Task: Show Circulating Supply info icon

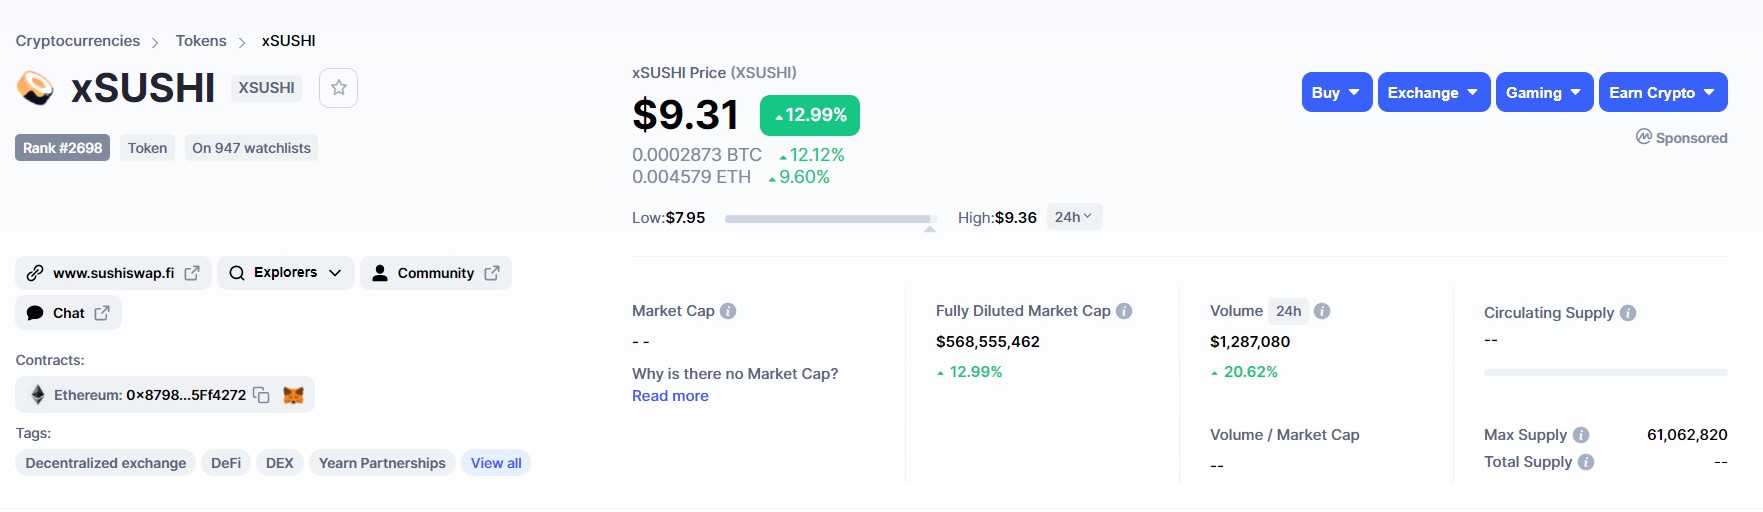Action: coord(1628,313)
